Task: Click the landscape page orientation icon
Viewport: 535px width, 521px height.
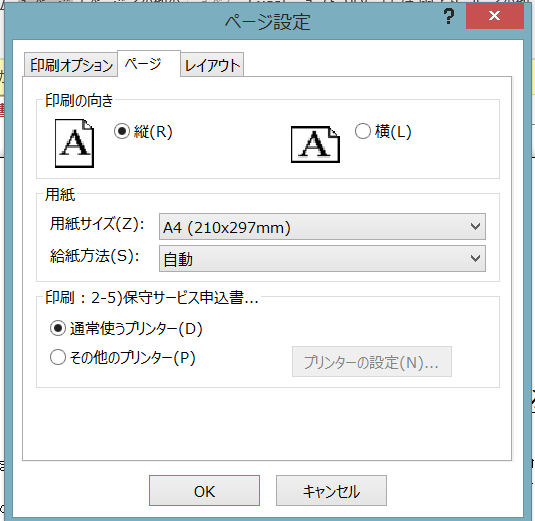Action: [315, 144]
